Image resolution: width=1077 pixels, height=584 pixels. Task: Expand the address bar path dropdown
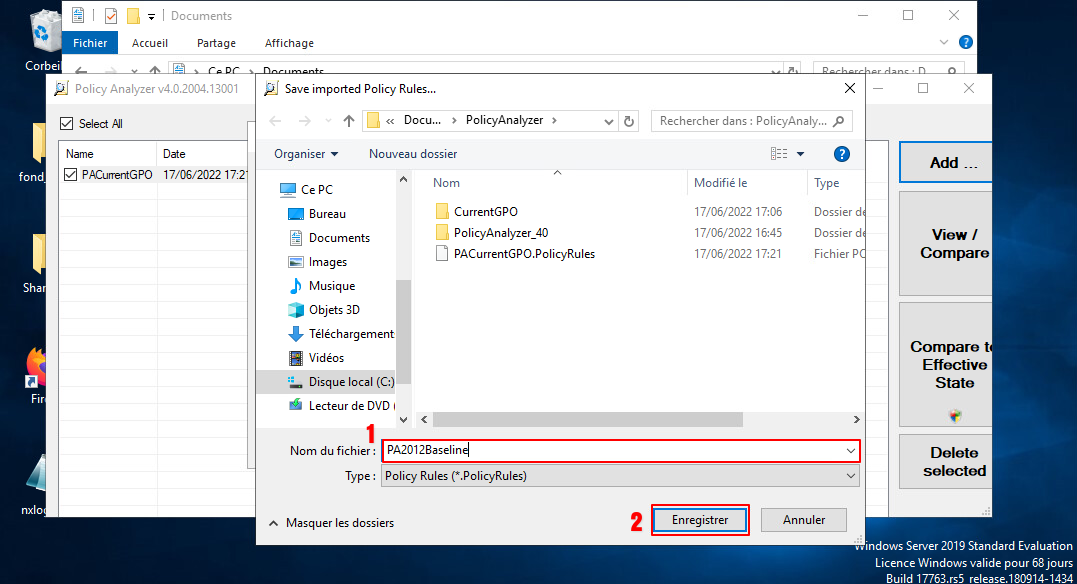(609, 121)
